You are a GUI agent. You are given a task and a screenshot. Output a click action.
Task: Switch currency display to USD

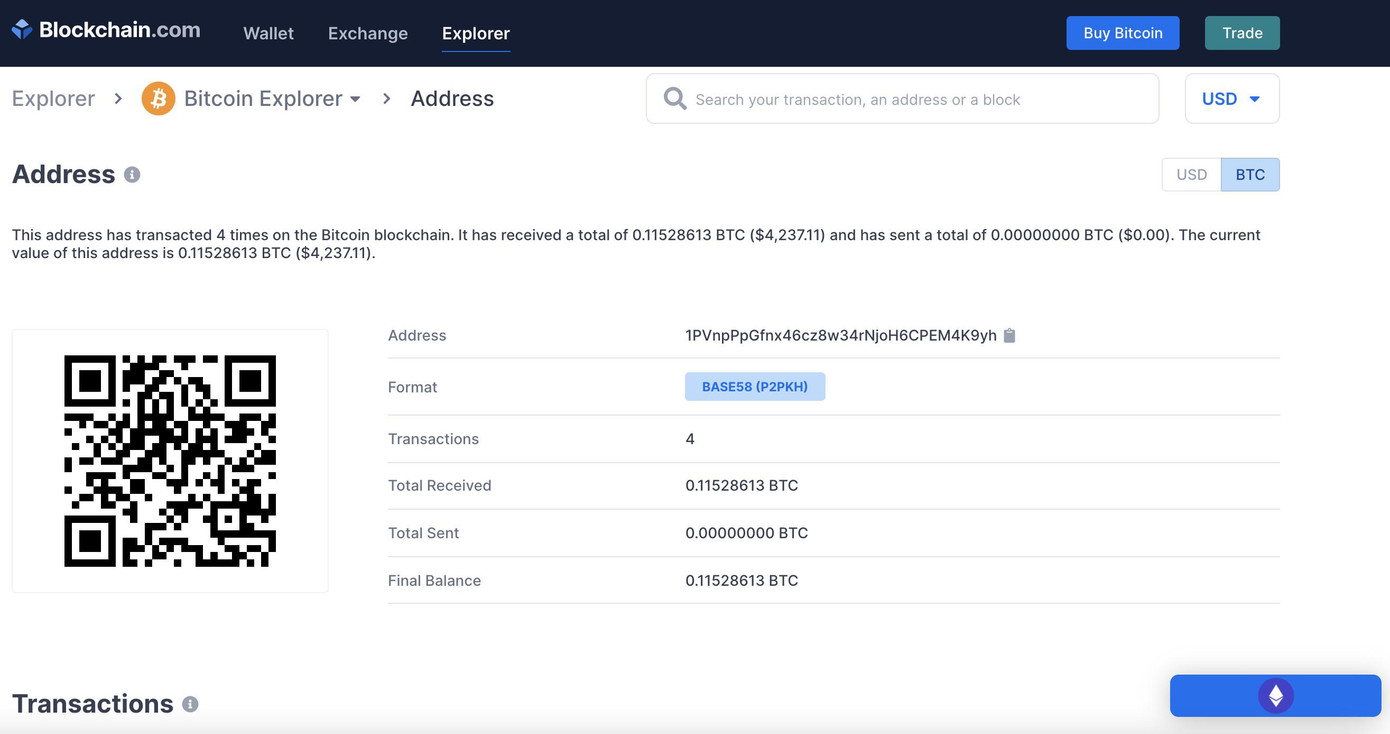click(1190, 174)
